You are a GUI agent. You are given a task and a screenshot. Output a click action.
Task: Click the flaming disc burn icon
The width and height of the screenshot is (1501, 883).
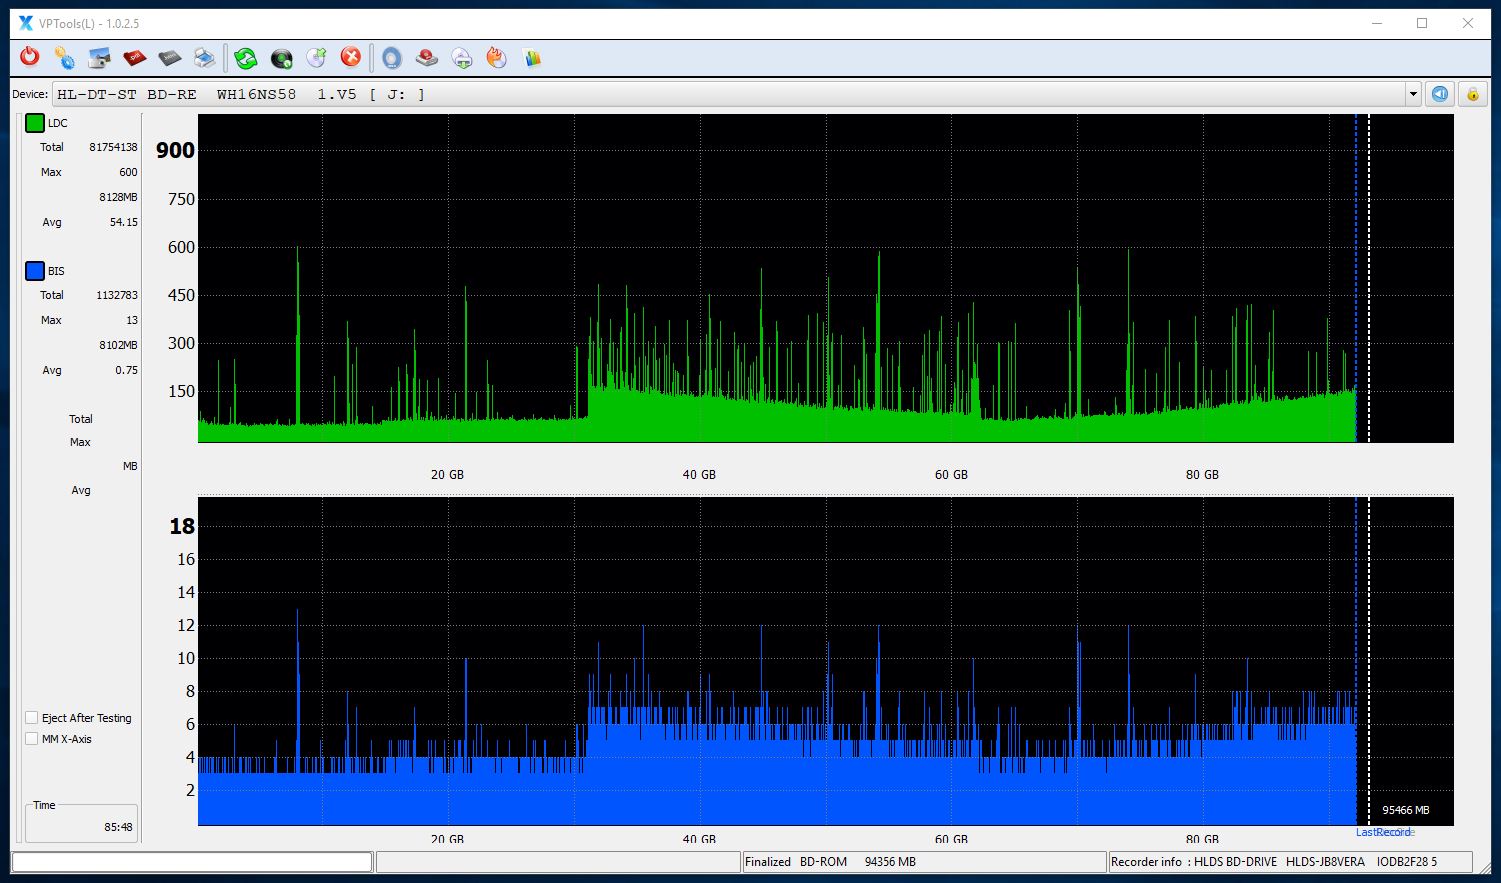click(497, 58)
